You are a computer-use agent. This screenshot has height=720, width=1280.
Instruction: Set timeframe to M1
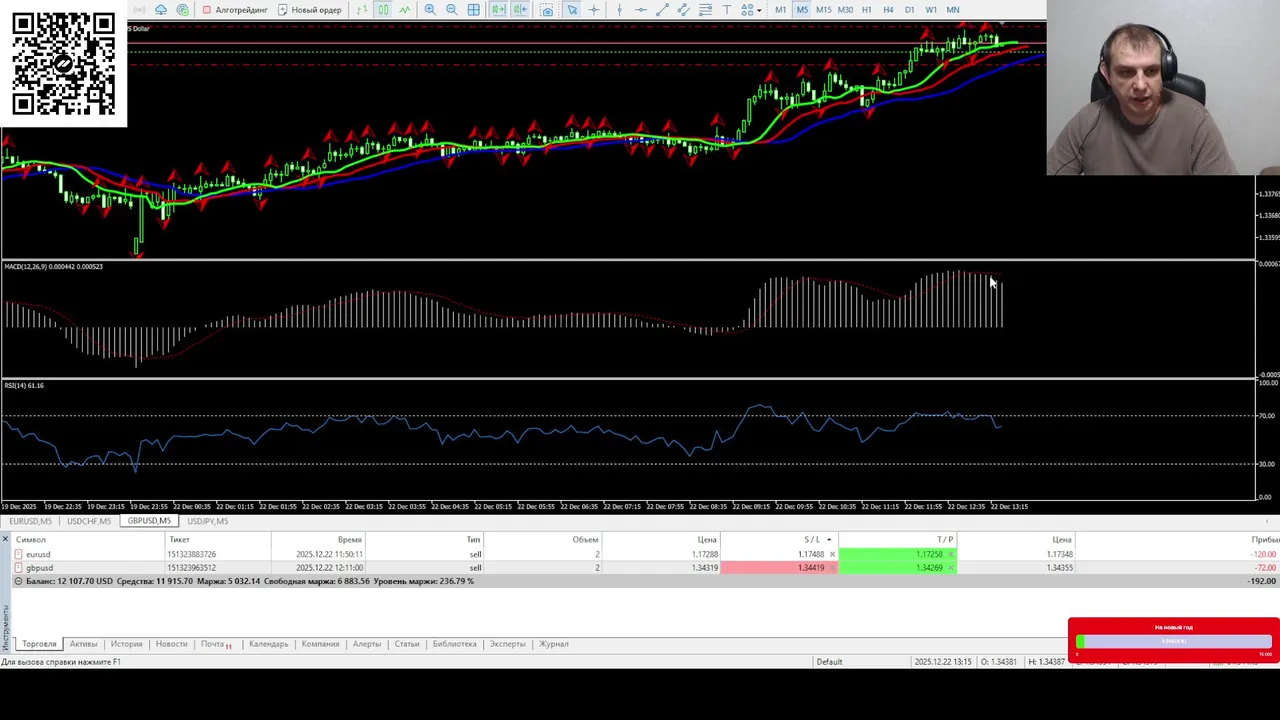point(780,9)
